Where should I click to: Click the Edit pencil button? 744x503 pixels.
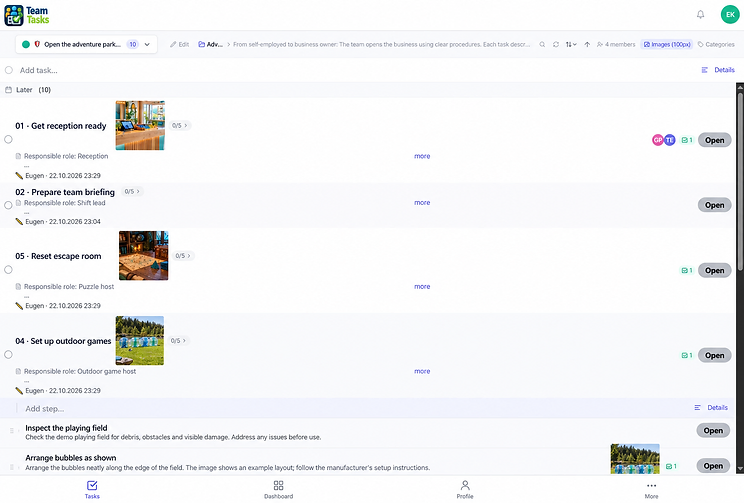(x=180, y=45)
